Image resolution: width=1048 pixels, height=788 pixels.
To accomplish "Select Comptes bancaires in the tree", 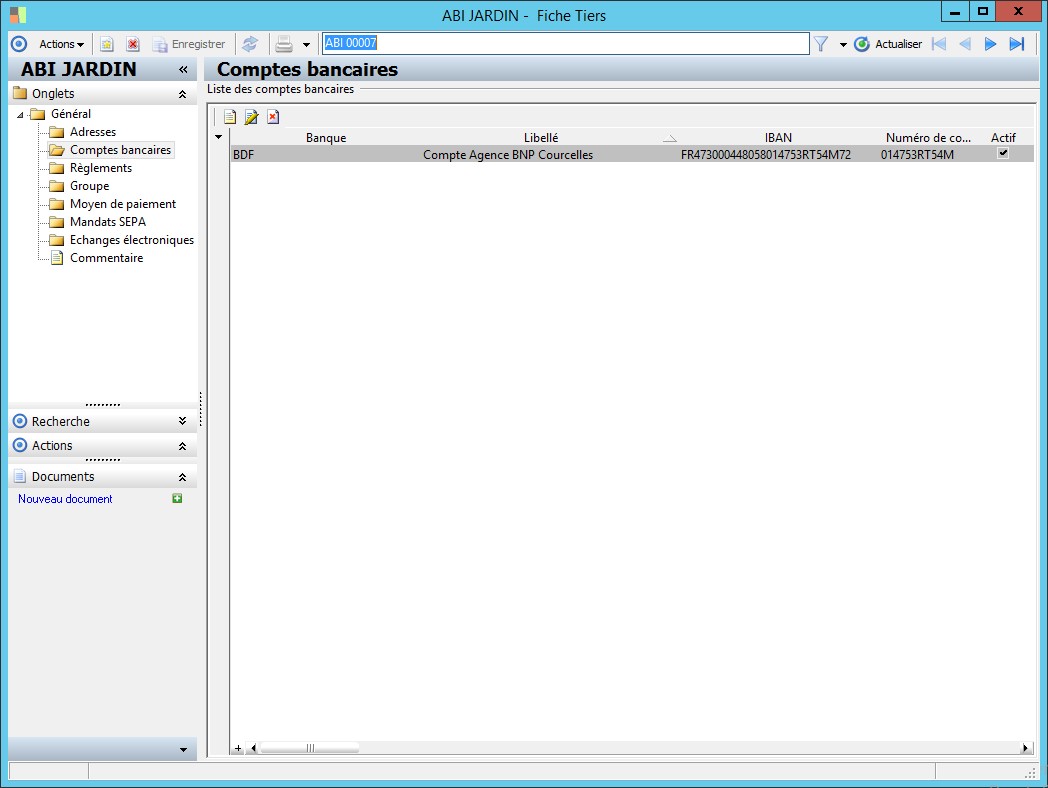I will [120, 150].
